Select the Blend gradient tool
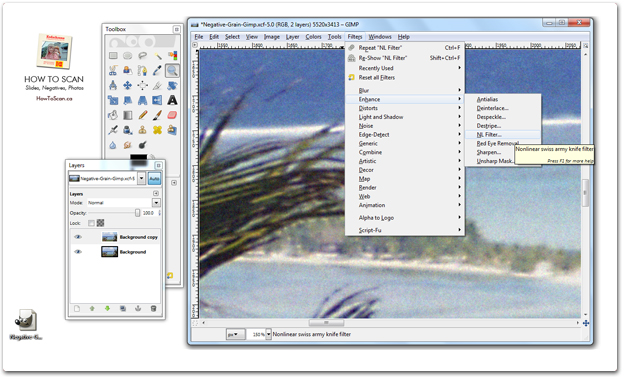This screenshot has height=377, width=630. click(128, 115)
